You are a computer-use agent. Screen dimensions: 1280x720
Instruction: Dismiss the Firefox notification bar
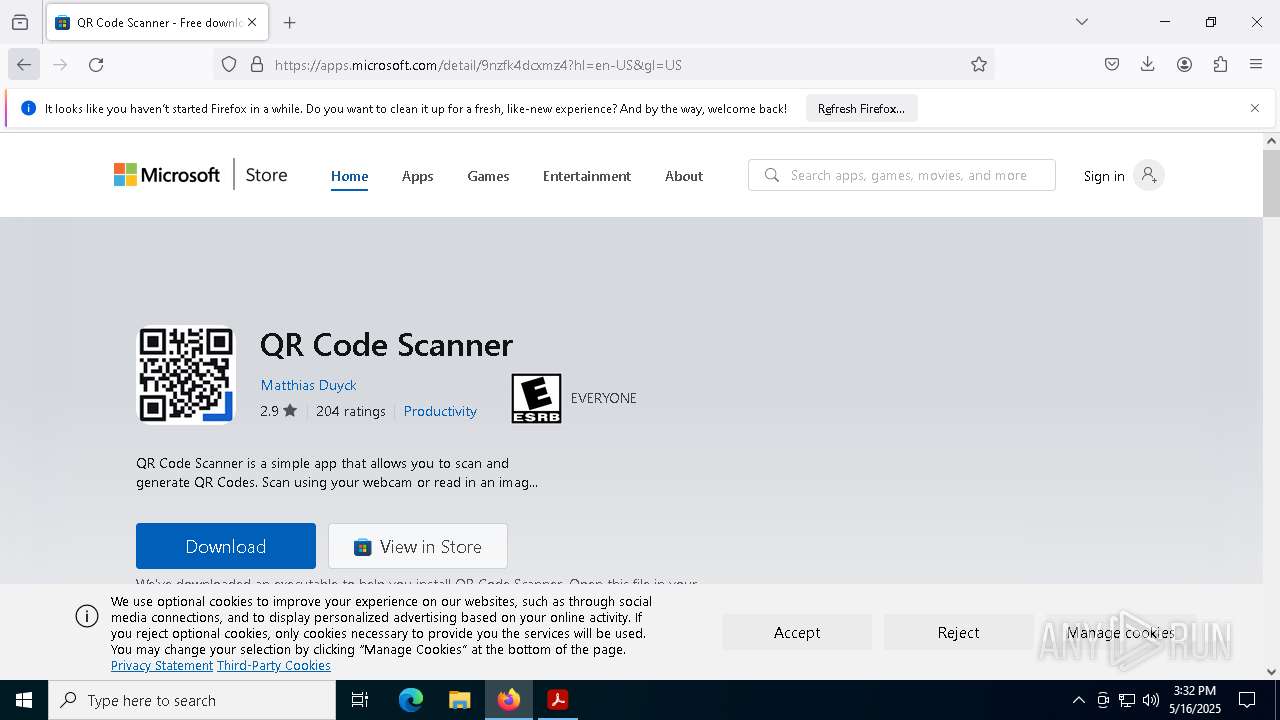(1255, 108)
